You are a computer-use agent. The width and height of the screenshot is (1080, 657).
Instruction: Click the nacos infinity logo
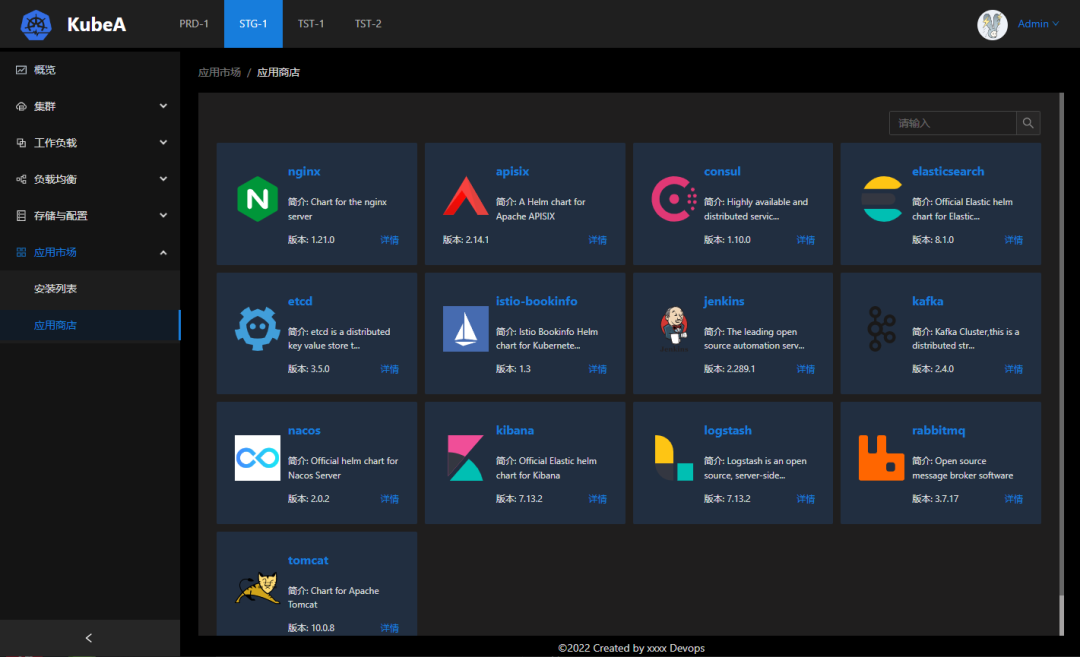(258, 458)
